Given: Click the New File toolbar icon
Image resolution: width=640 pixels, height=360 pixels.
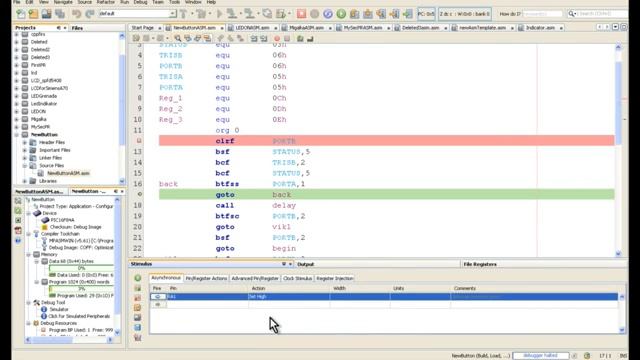Looking at the screenshot, I should [x=20, y=14].
